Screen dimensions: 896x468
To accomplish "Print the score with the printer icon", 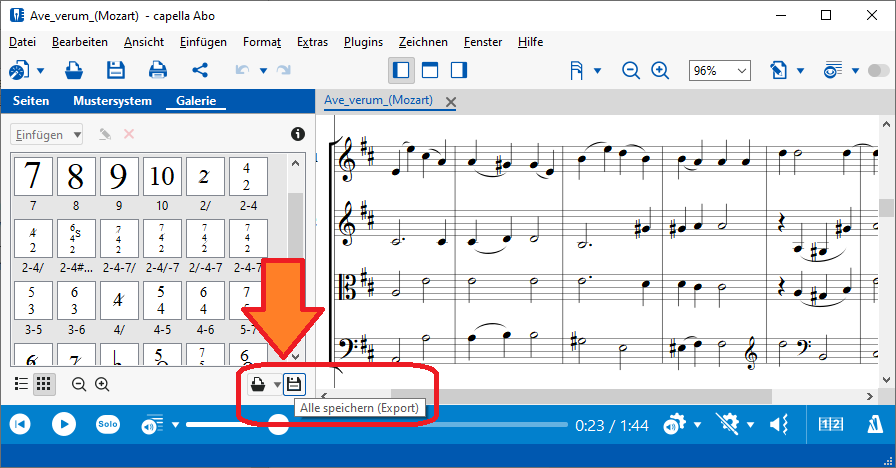I will (x=158, y=70).
